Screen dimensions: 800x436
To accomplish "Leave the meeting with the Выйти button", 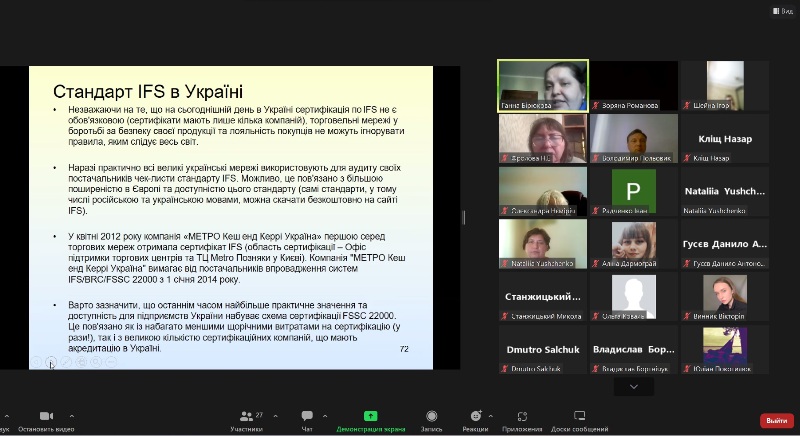I will click(x=777, y=421).
